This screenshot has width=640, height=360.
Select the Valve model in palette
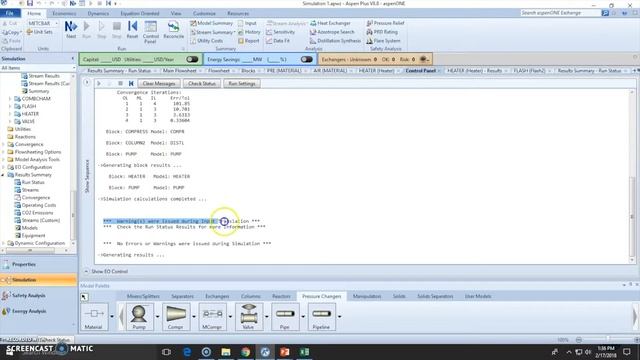(249, 317)
